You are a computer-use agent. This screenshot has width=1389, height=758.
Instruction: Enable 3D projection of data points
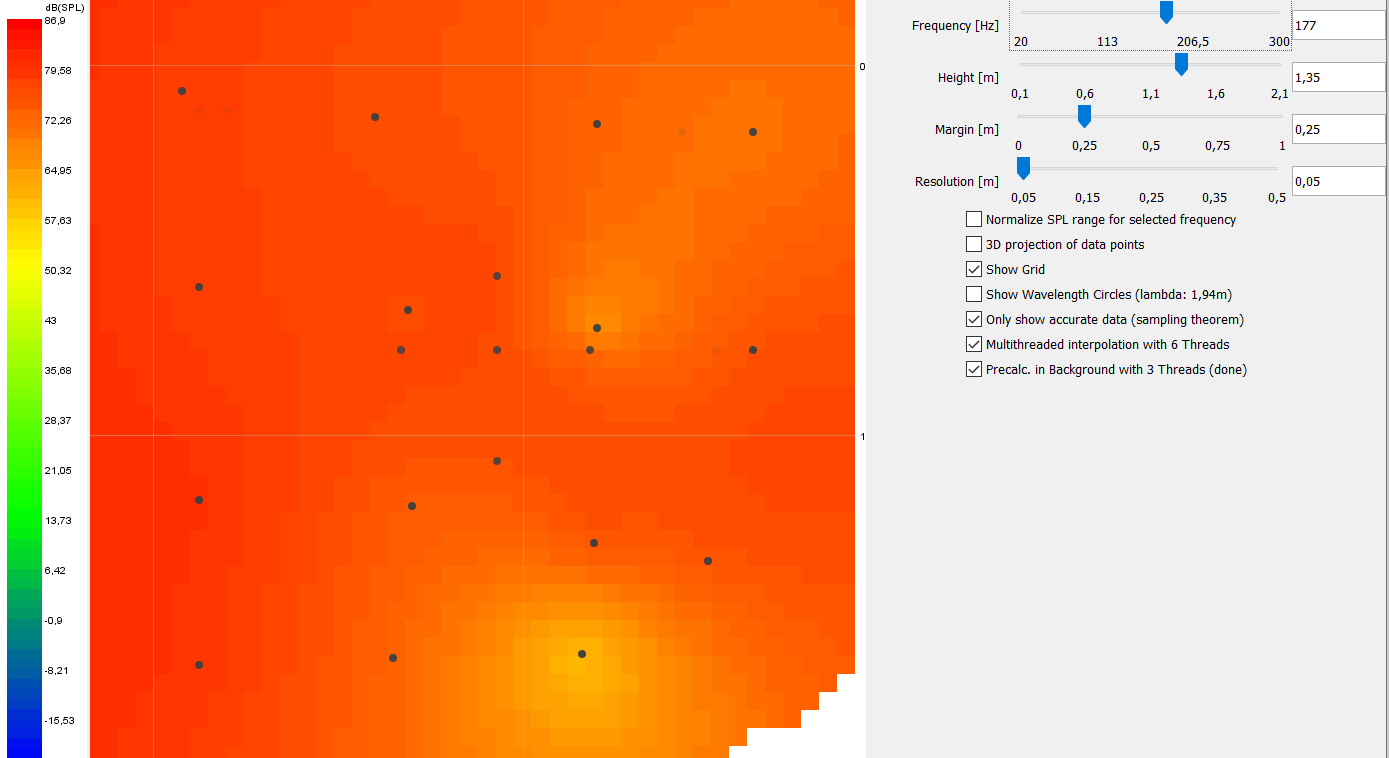click(x=974, y=244)
